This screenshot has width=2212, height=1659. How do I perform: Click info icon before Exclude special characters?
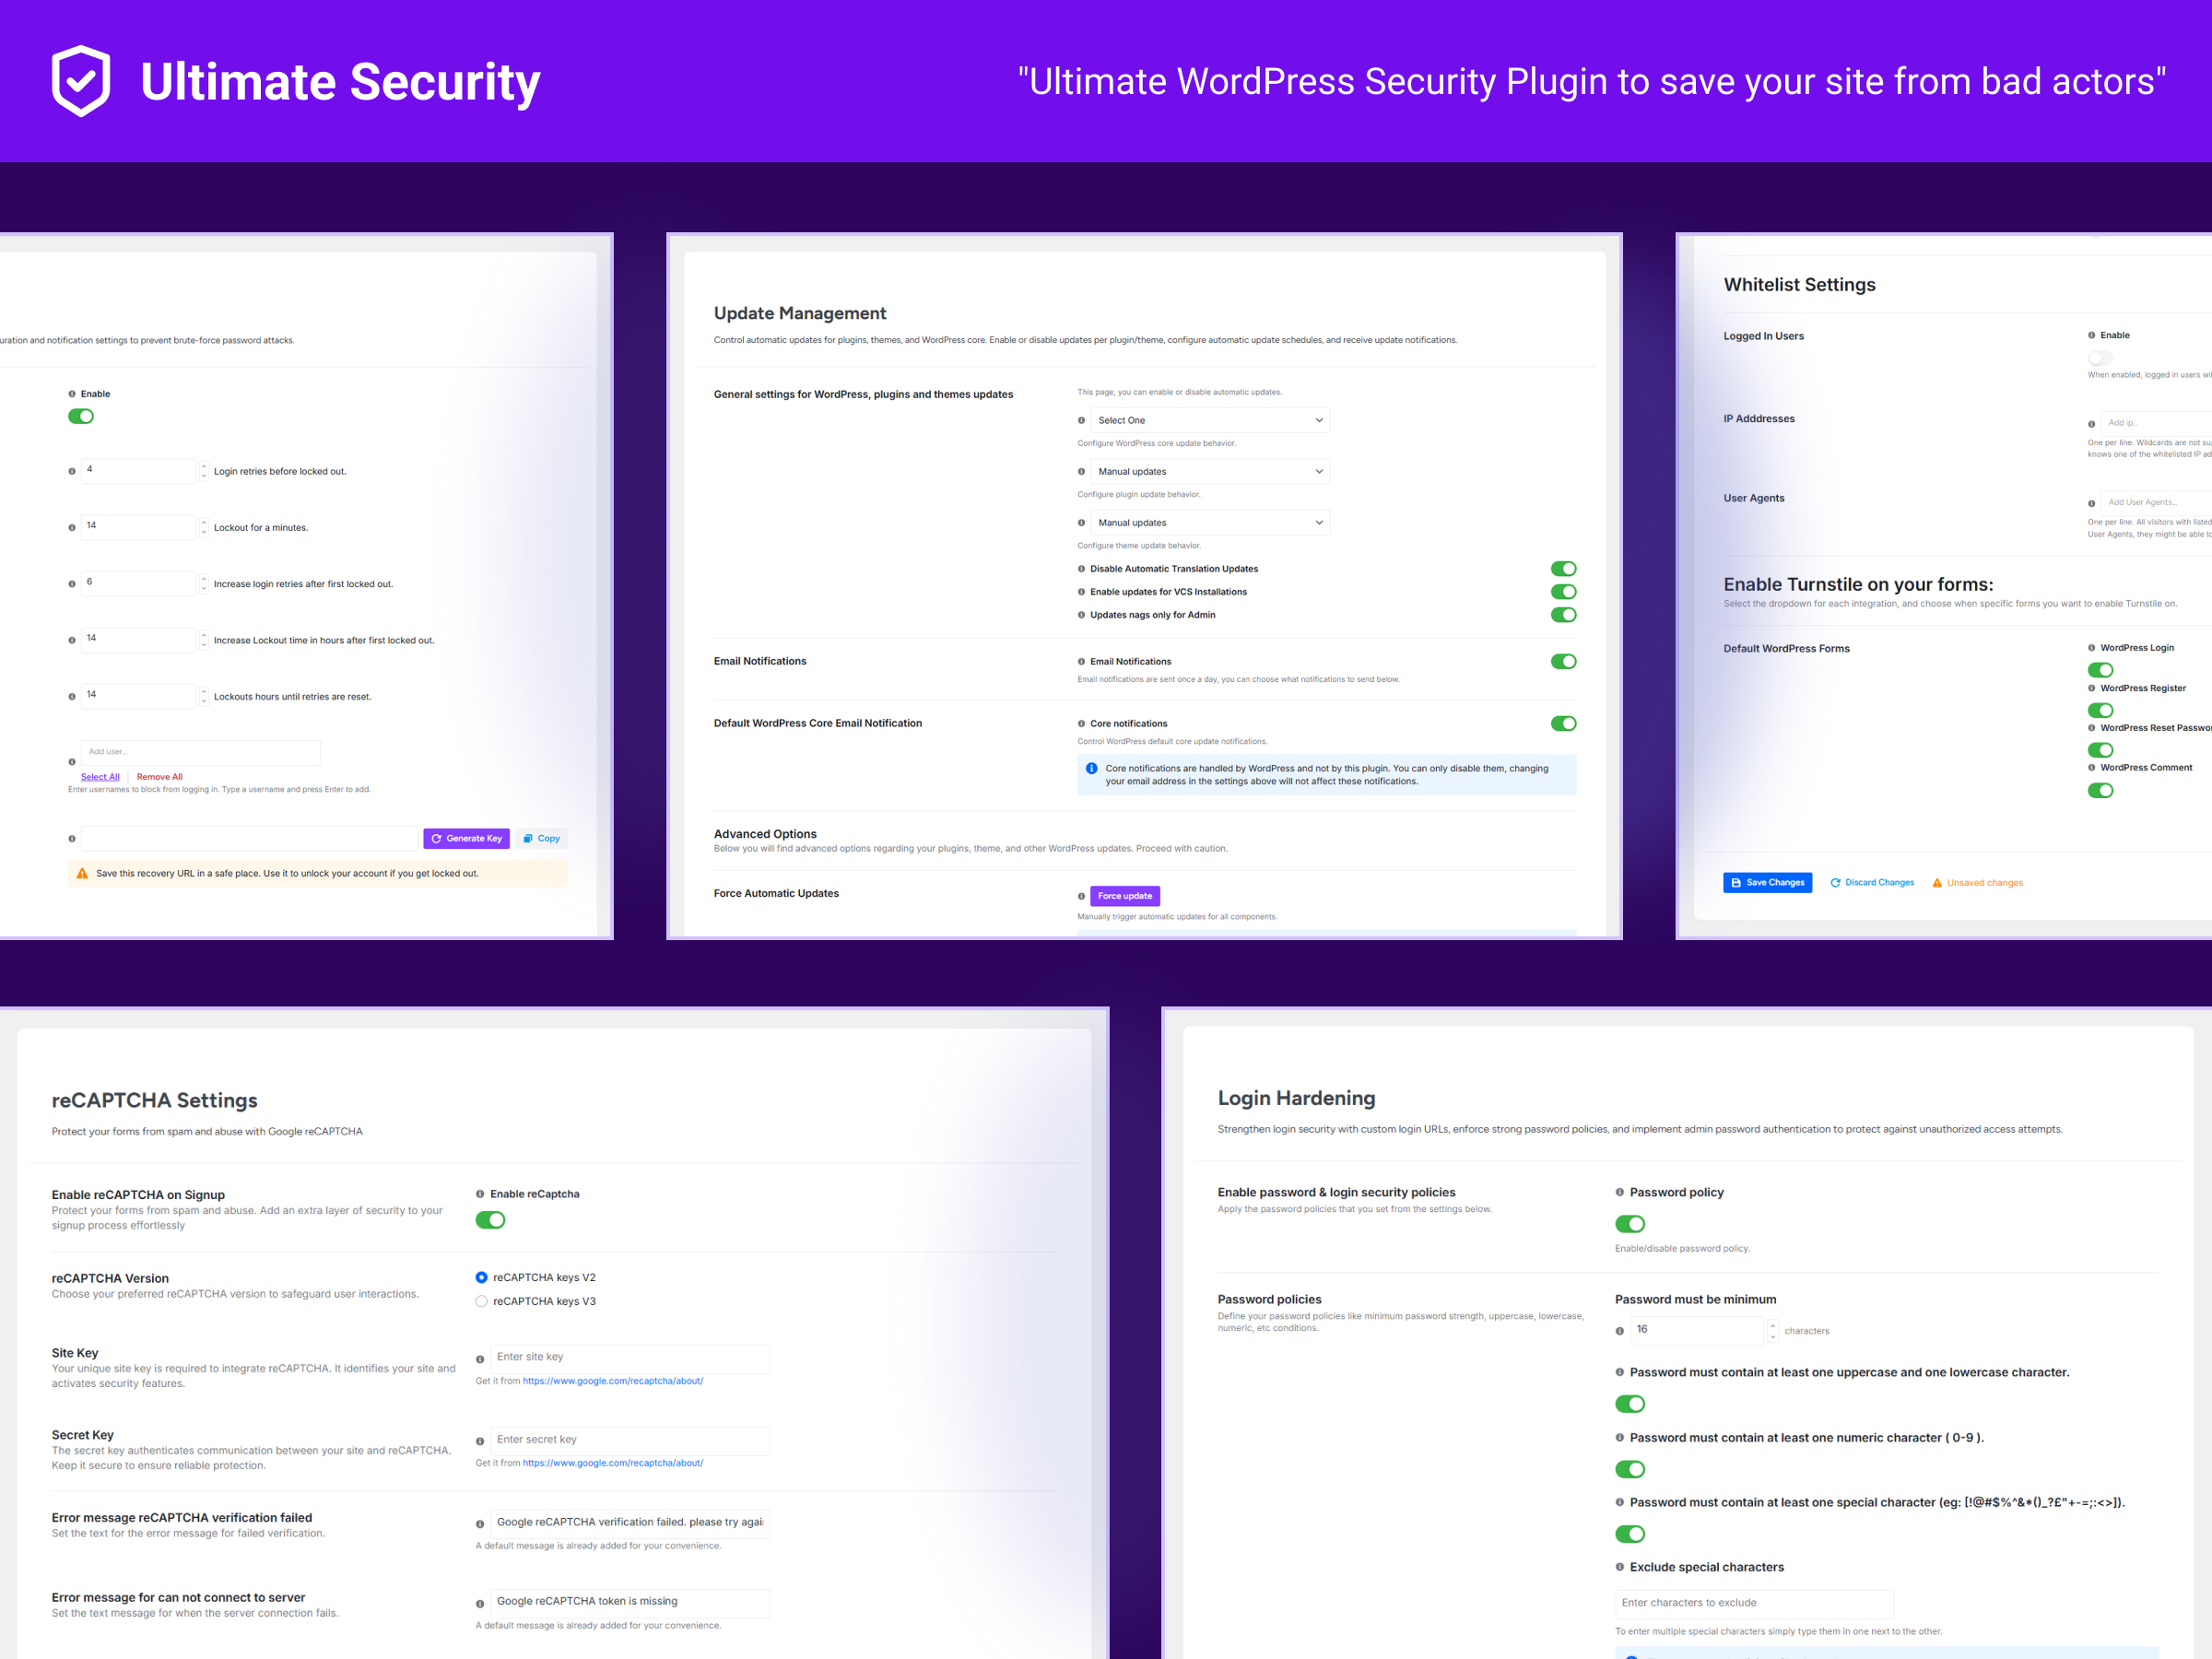coord(1619,1567)
